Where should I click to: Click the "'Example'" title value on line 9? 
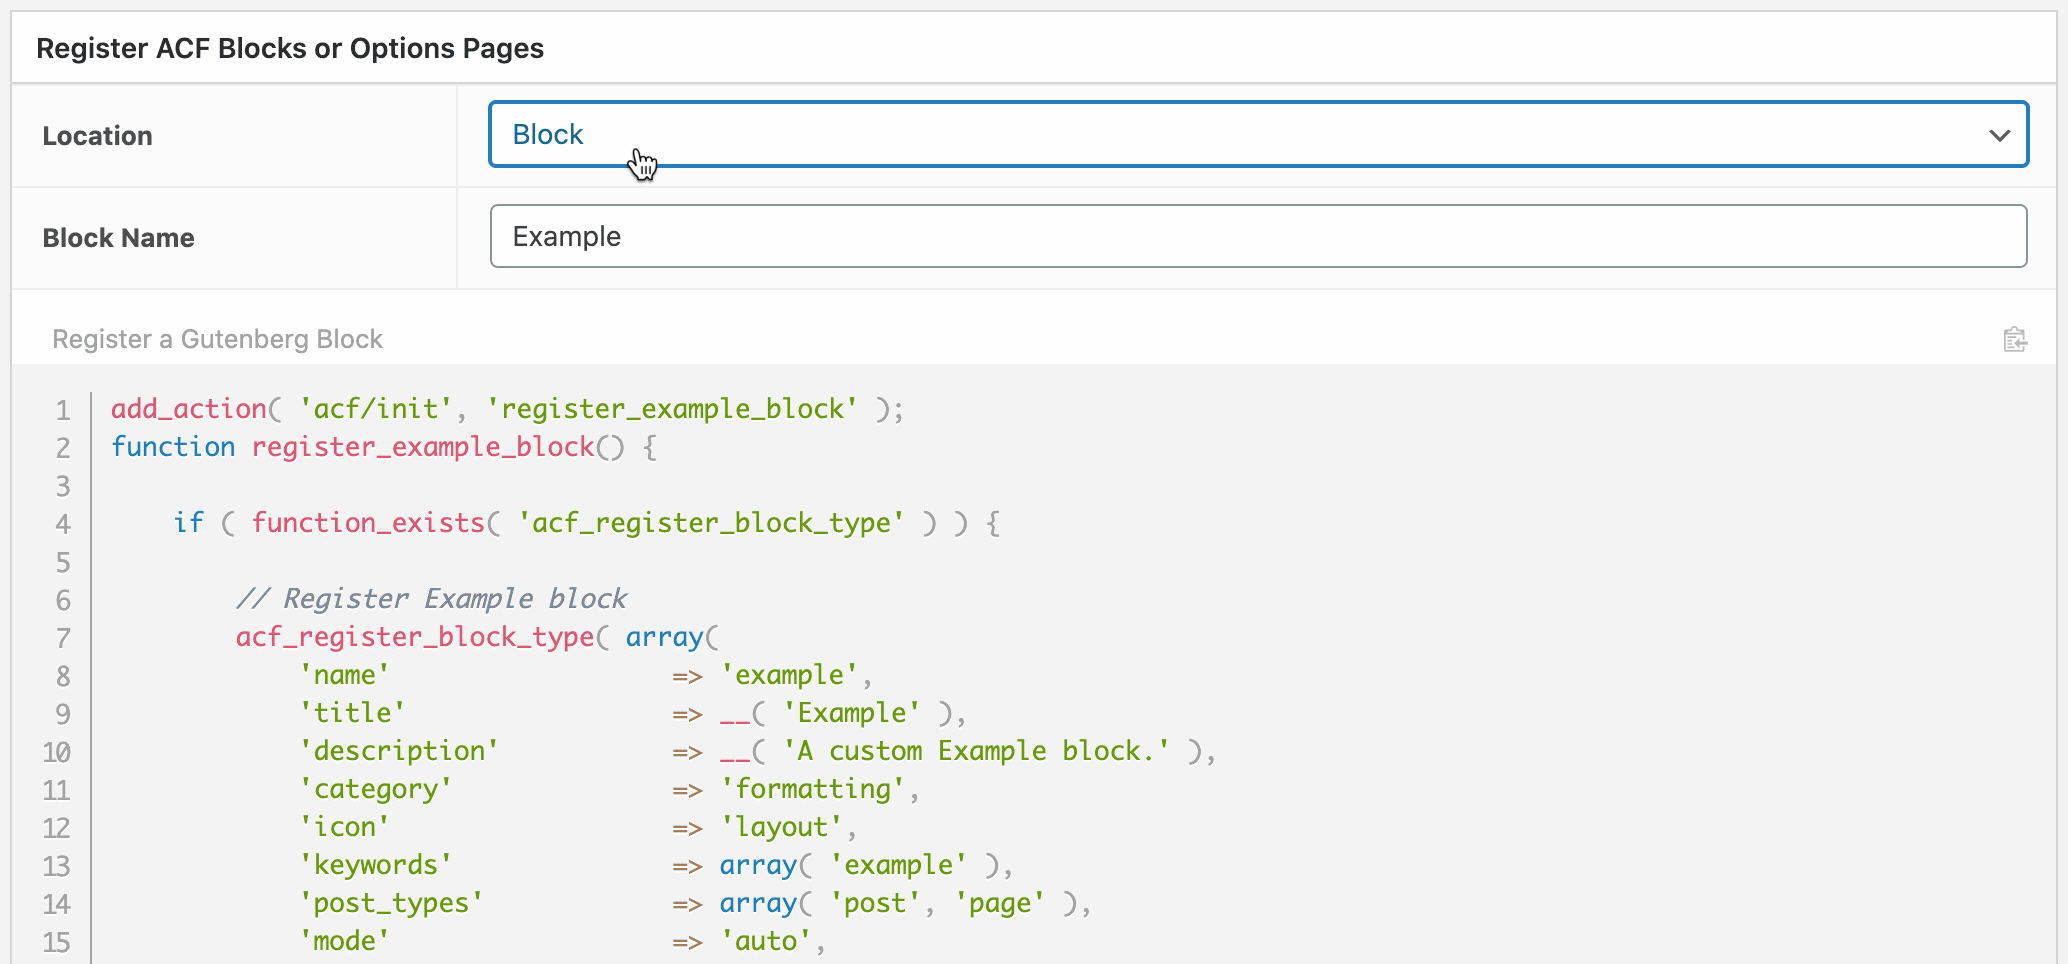(851, 713)
